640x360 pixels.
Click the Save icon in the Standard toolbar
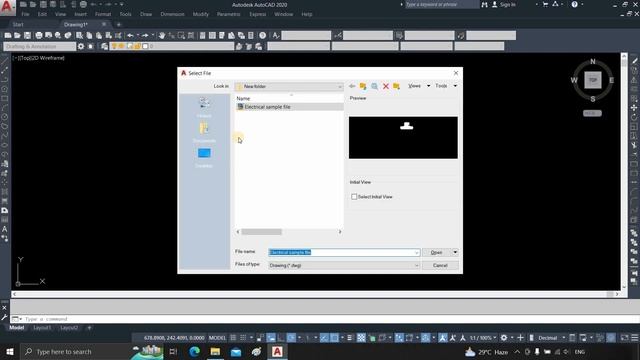tap(27, 36)
